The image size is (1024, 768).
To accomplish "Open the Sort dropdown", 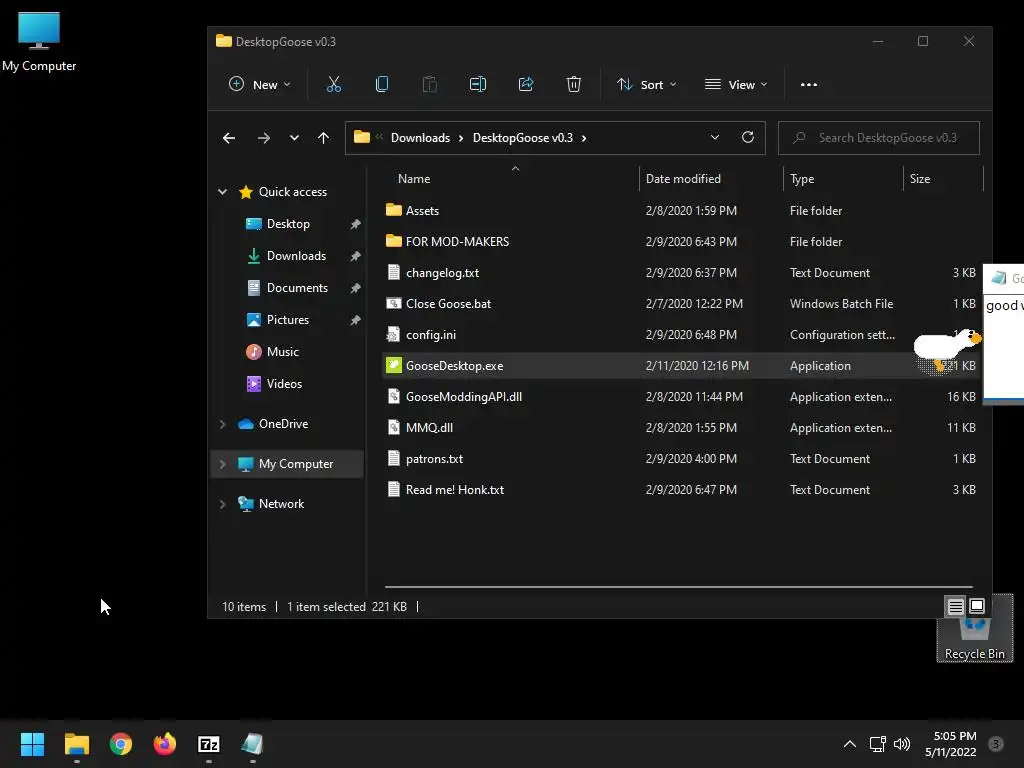I will (647, 84).
